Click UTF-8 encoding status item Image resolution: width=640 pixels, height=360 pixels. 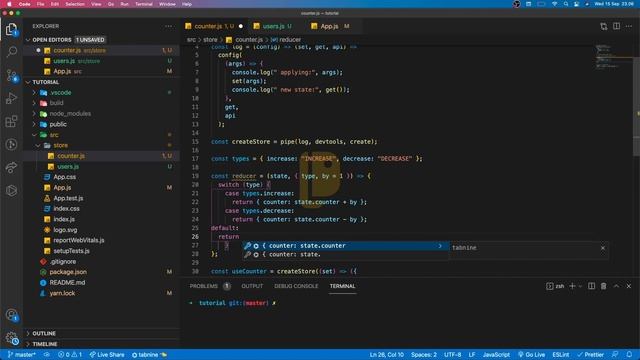(x=452, y=355)
